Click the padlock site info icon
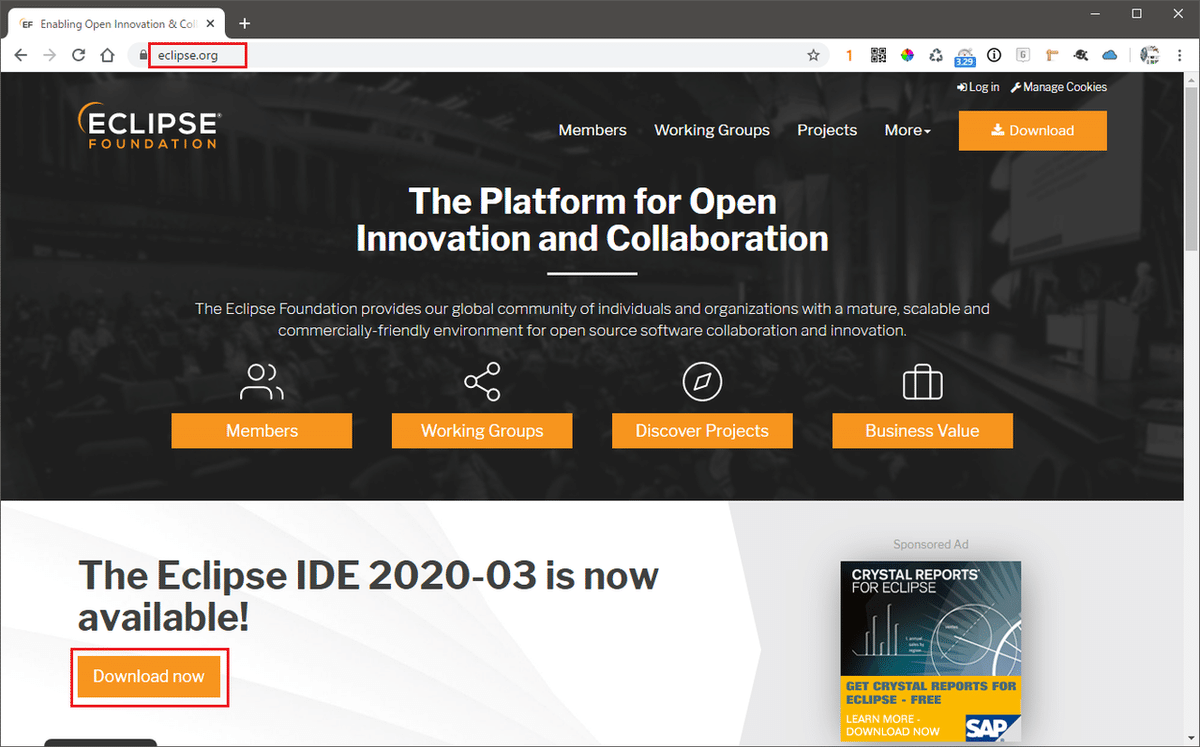This screenshot has height=747, width=1200. click(x=142, y=55)
